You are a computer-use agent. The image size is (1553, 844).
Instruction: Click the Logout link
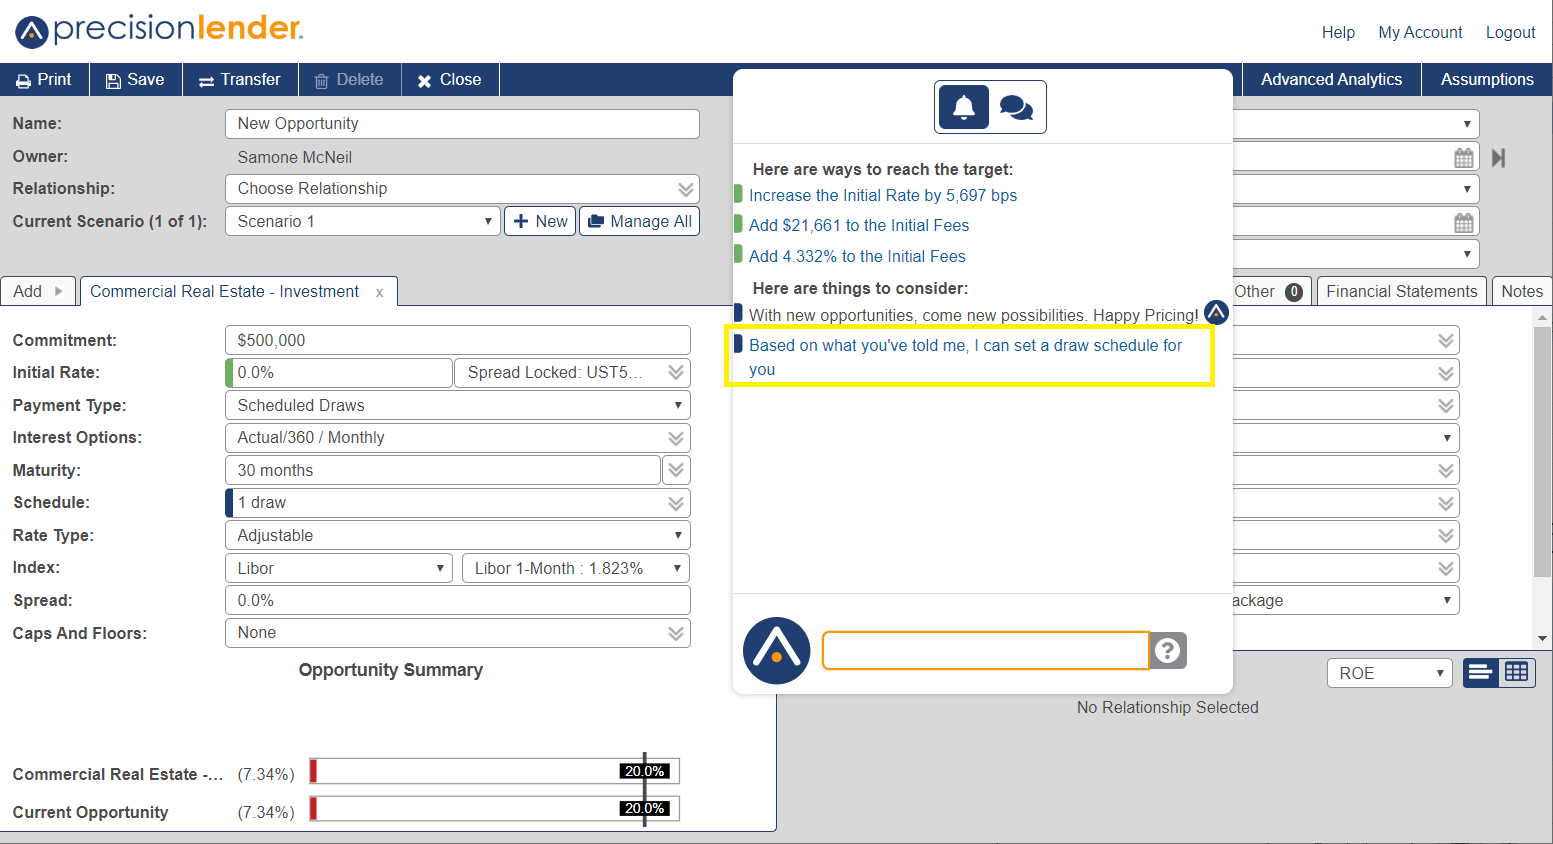1510,32
